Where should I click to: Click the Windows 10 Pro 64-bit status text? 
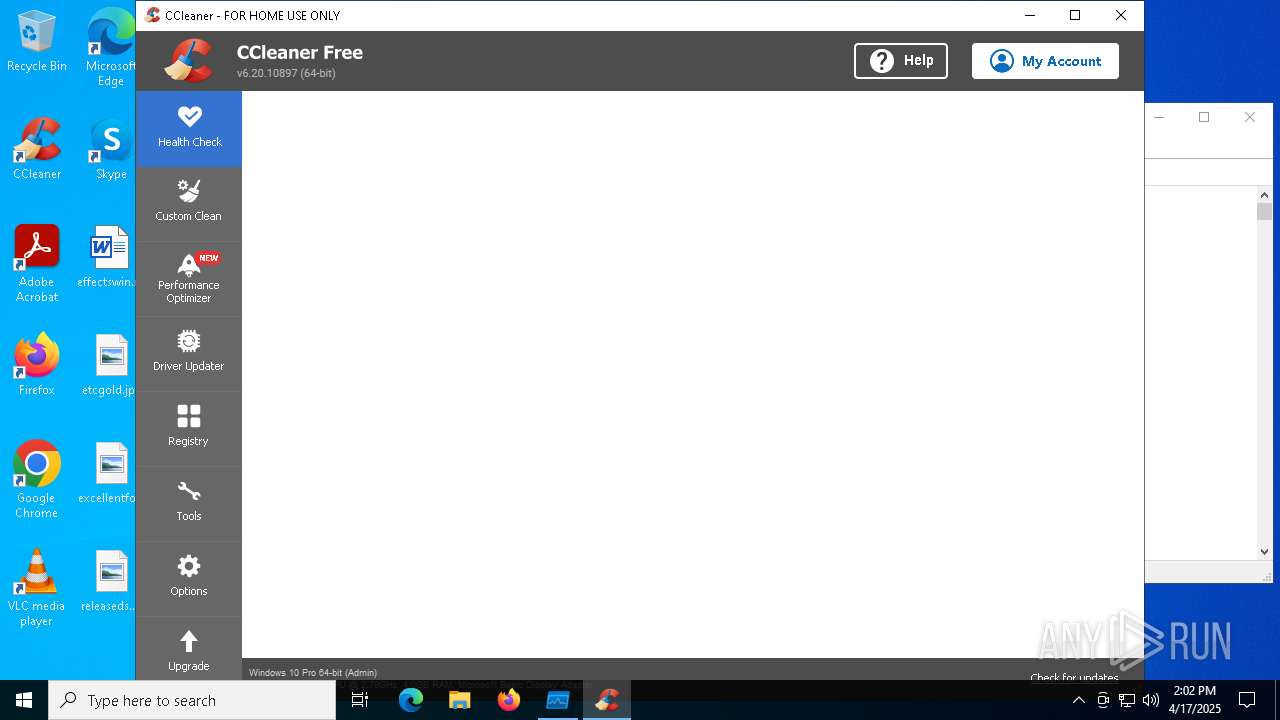coord(313,673)
